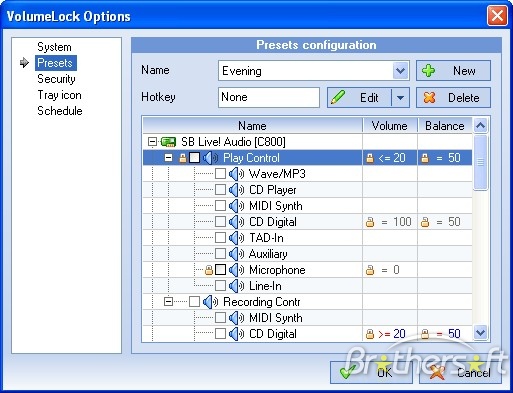
Task: Click the speaker icon next to TAD-In
Action: point(237,238)
